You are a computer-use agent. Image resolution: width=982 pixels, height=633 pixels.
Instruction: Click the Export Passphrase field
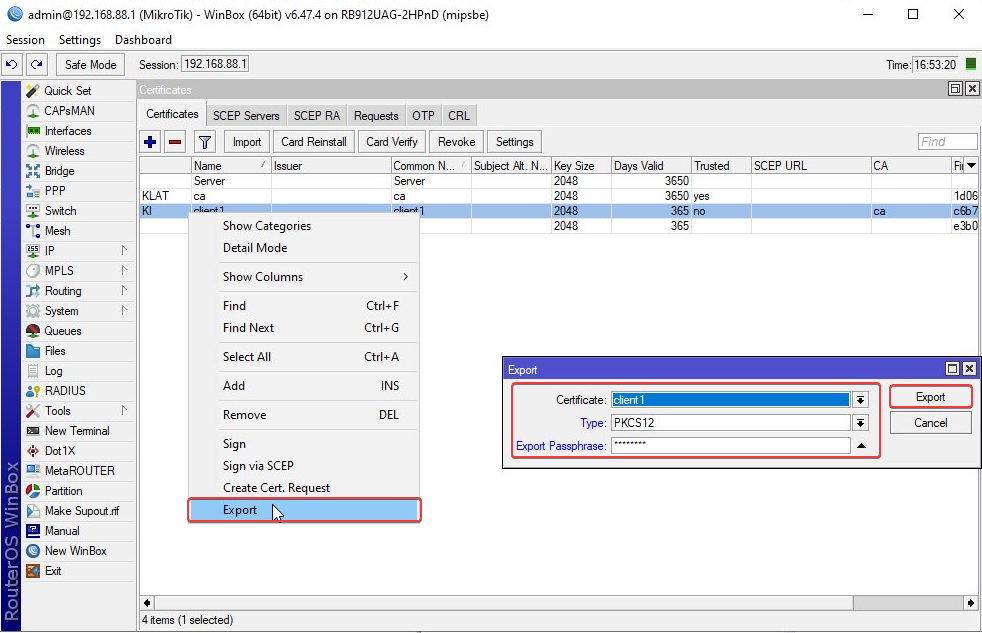click(x=731, y=446)
